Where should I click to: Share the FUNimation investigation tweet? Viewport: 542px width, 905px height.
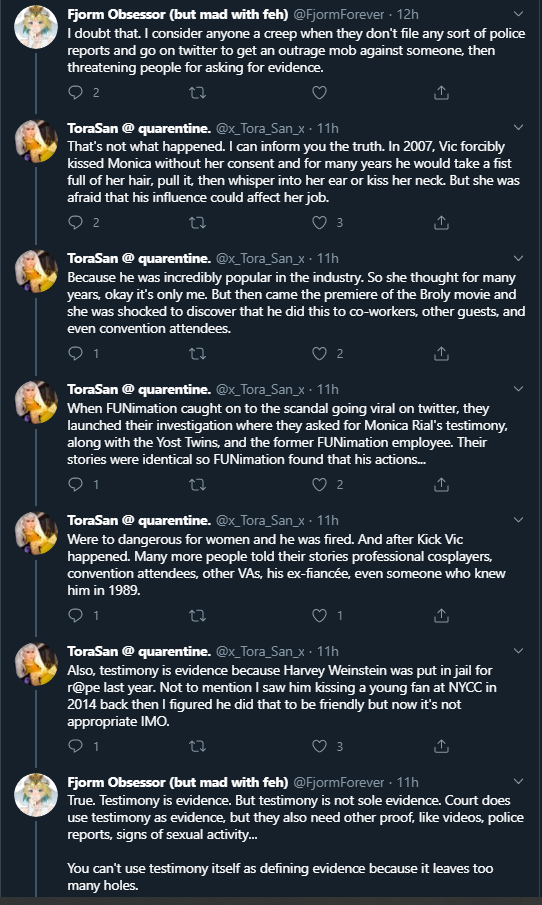point(441,484)
